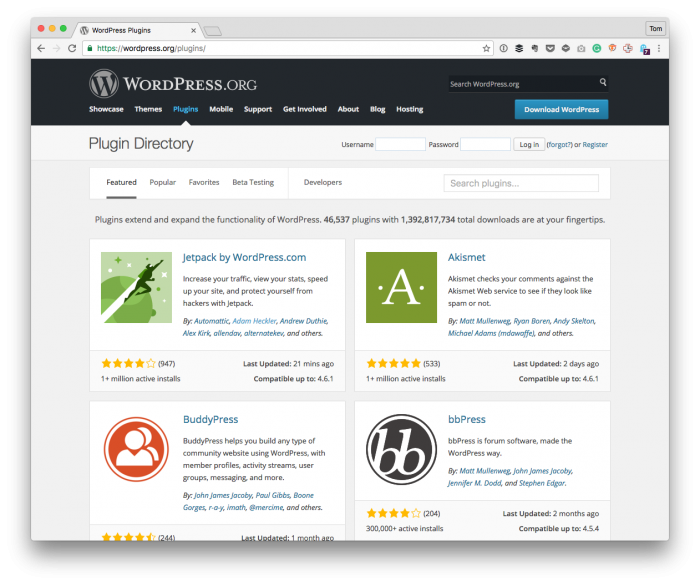Focus the Password field
Screen dimensions: 700x585
click(485, 144)
